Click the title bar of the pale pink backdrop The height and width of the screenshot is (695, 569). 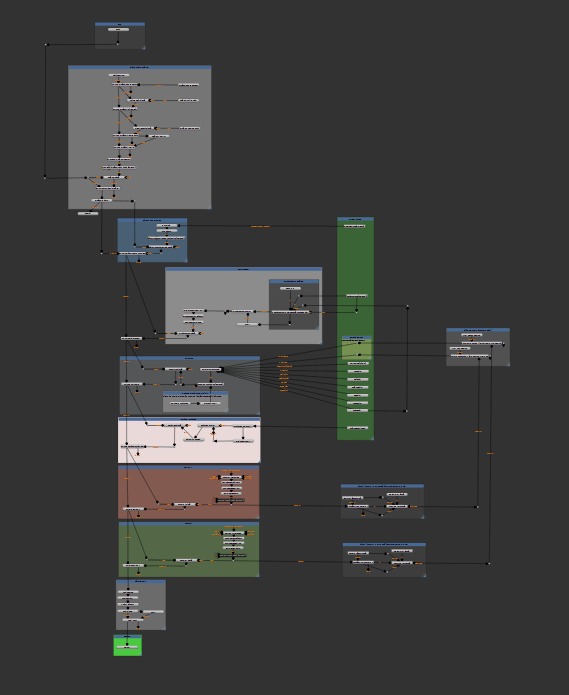189,419
